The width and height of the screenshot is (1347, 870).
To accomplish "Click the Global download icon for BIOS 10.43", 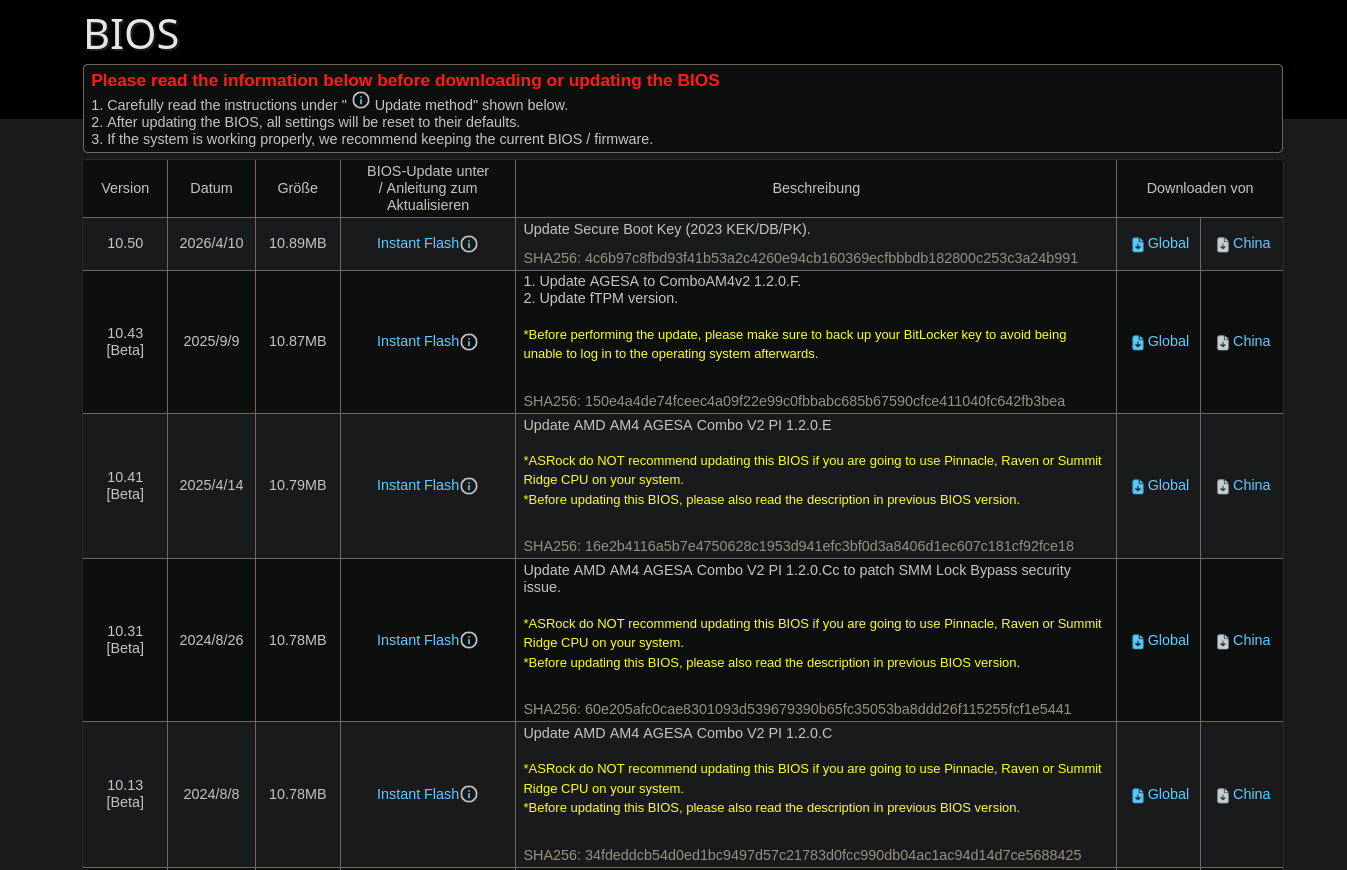I will [1137, 342].
